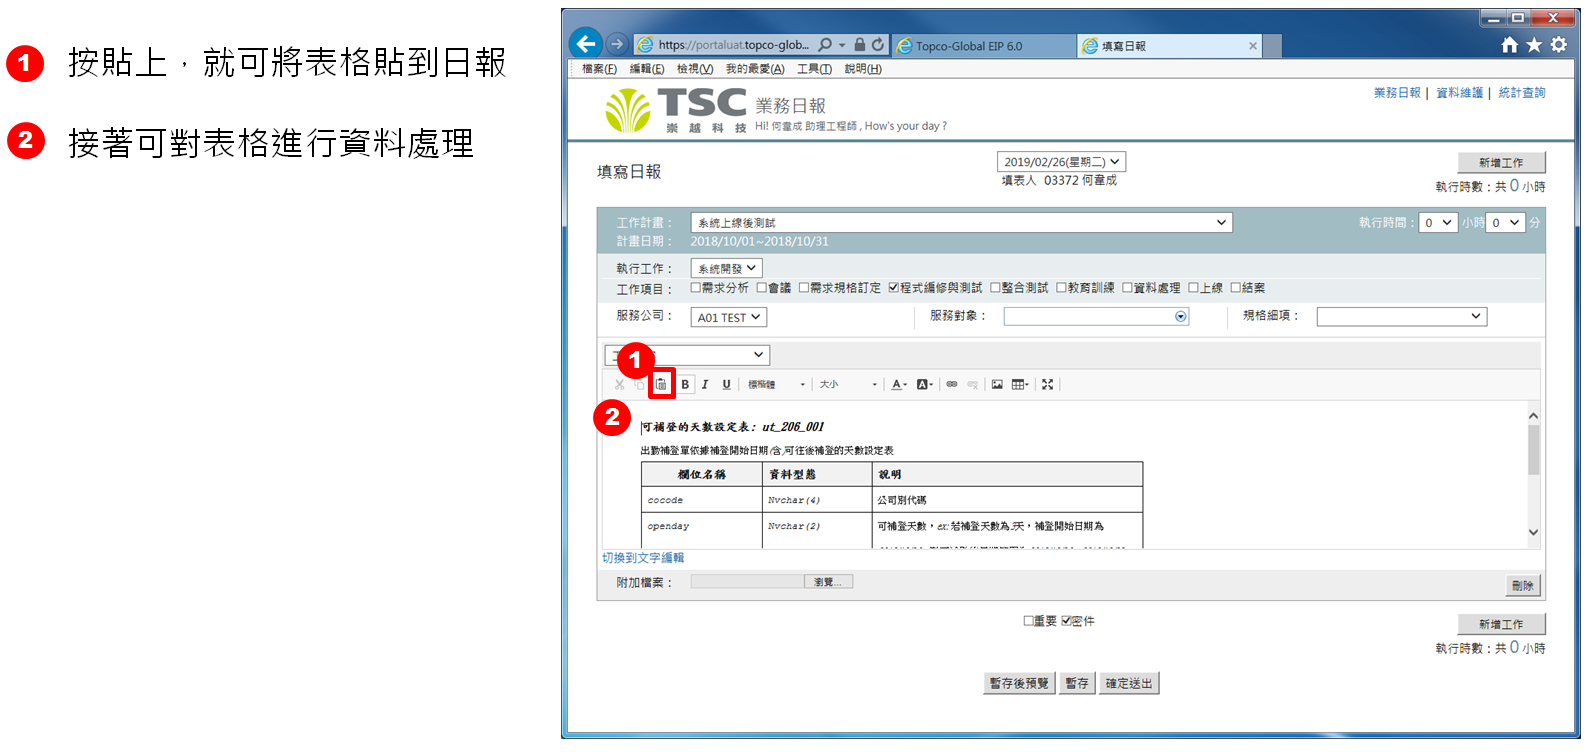1591x752 pixels.
Task: Uncheck the 程式編修與測試 checkbox
Action: click(894, 288)
